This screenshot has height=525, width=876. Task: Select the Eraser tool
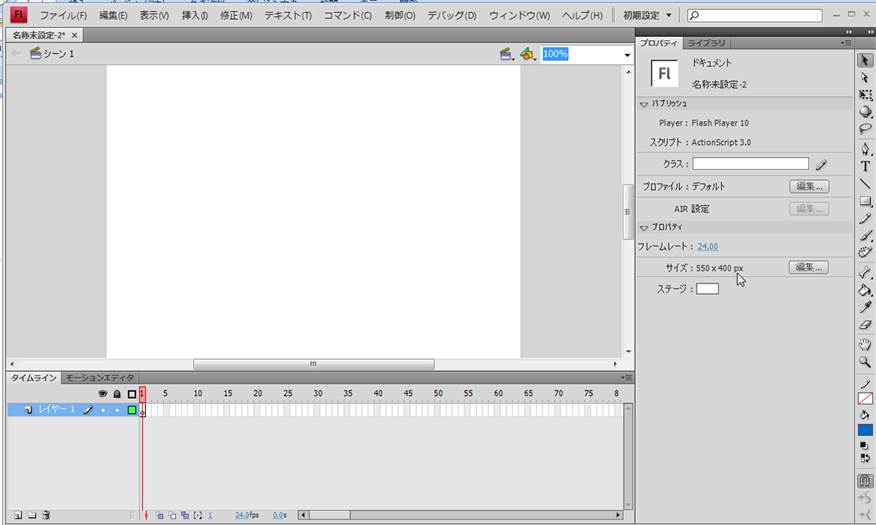865,325
